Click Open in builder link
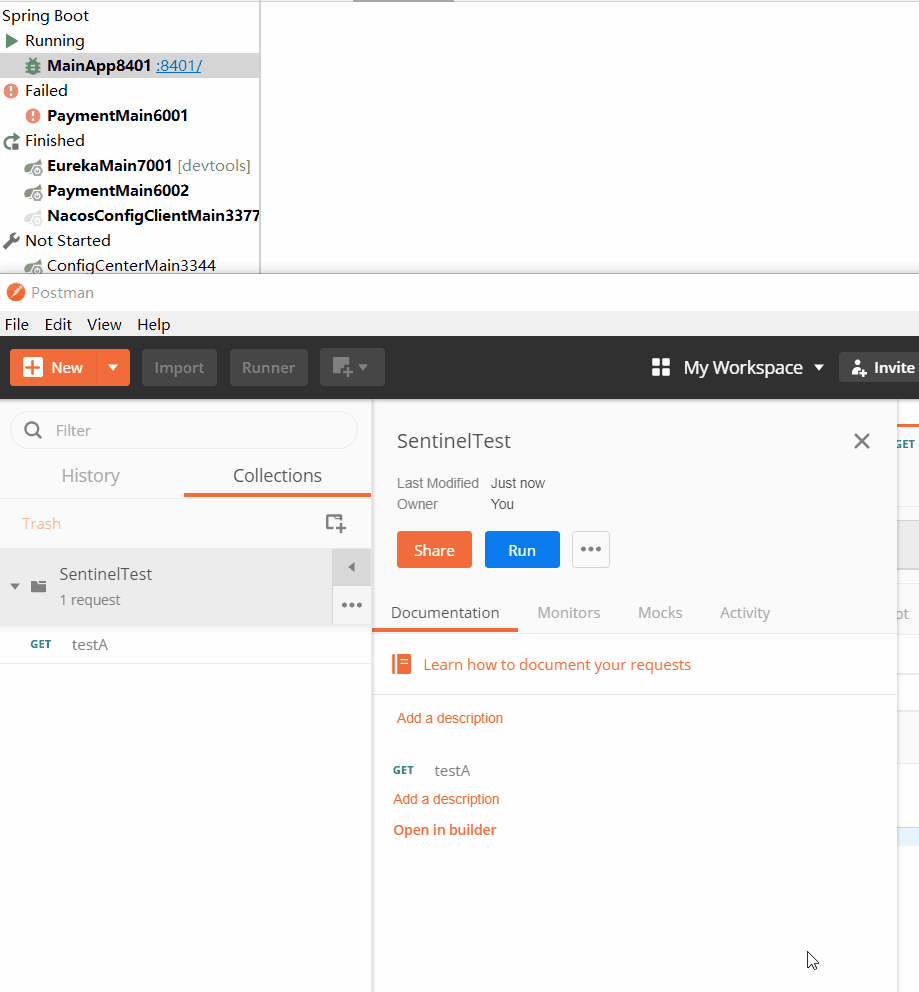Viewport: 919px width, 992px height. click(445, 830)
